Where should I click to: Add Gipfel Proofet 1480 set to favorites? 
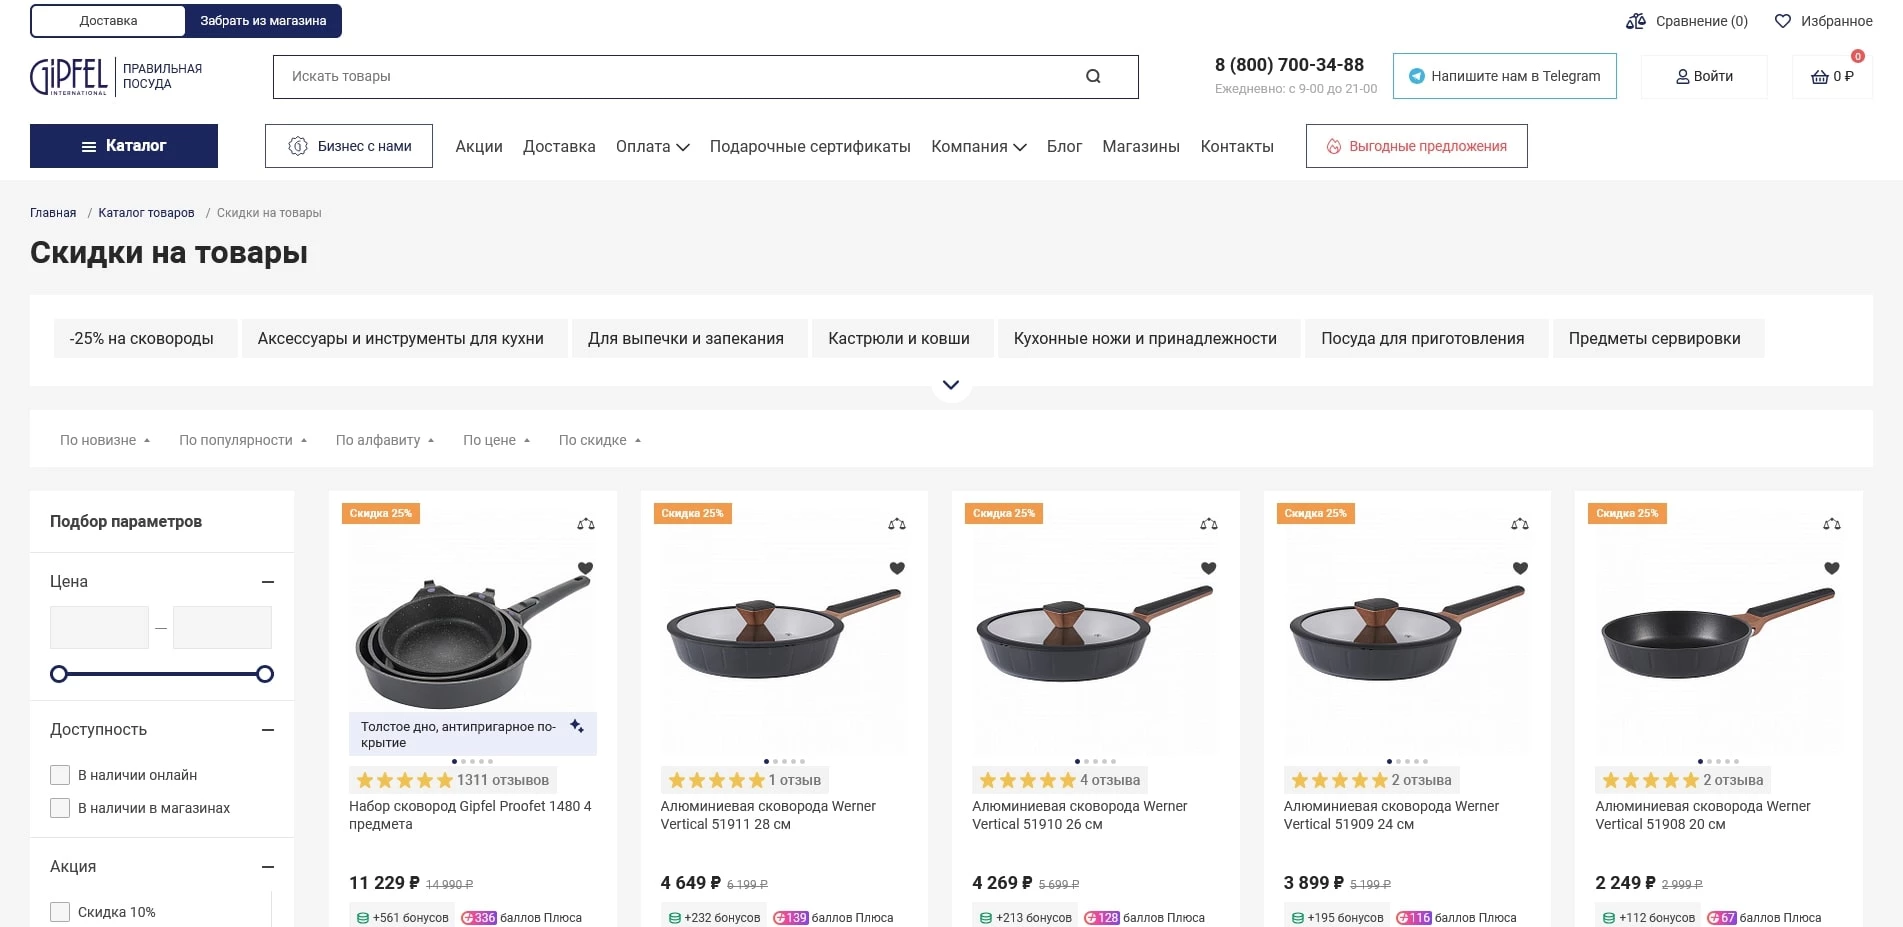(585, 568)
